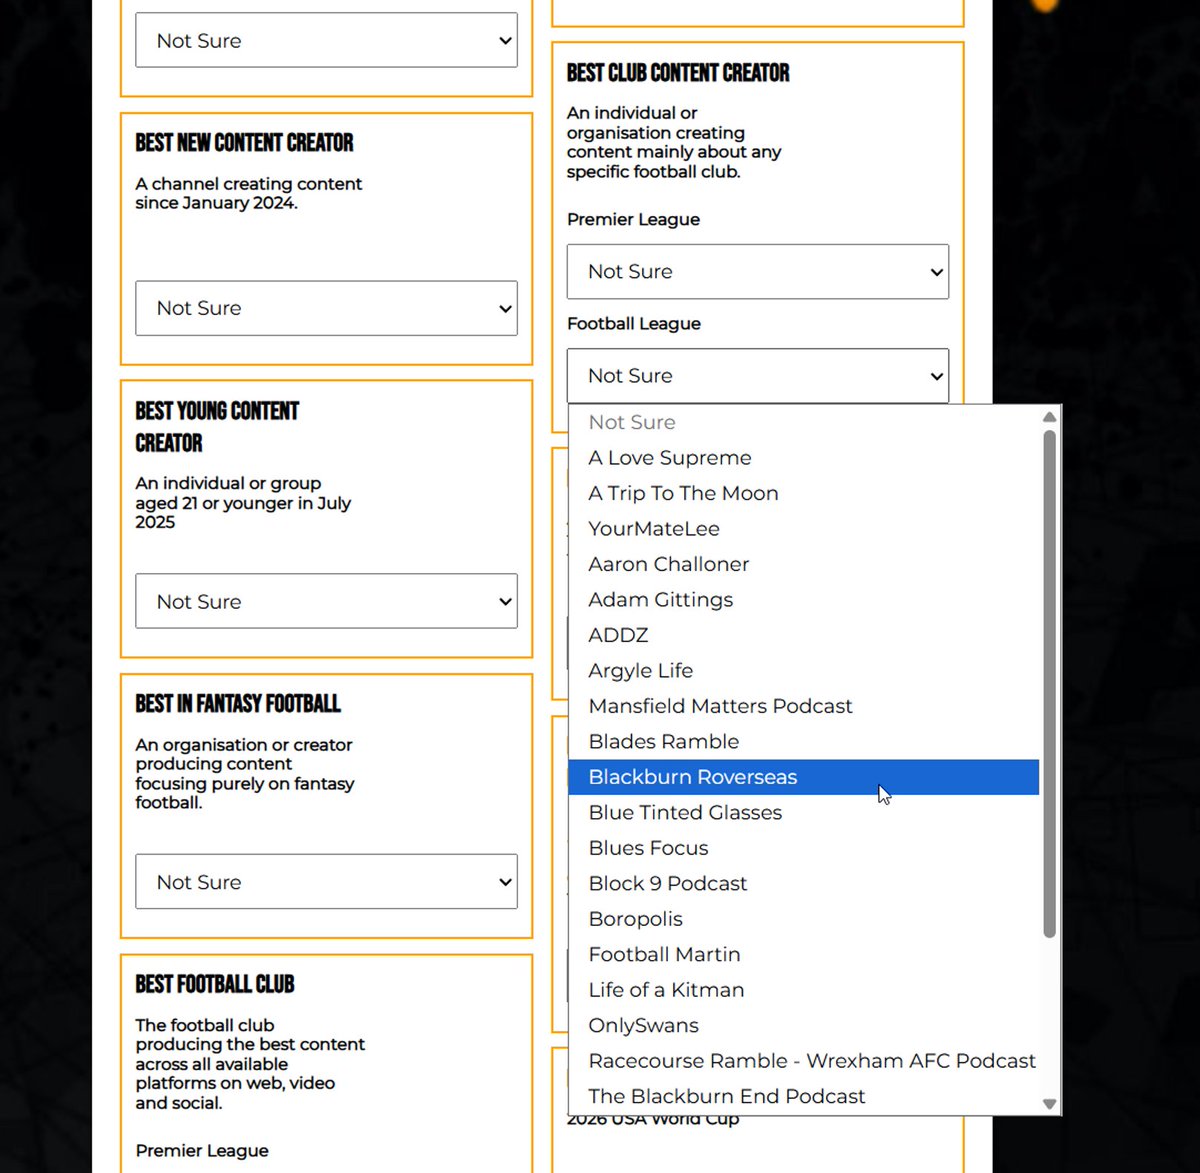Select highlighted Blackburn Roverseas option
The height and width of the screenshot is (1173, 1200).
click(x=804, y=777)
